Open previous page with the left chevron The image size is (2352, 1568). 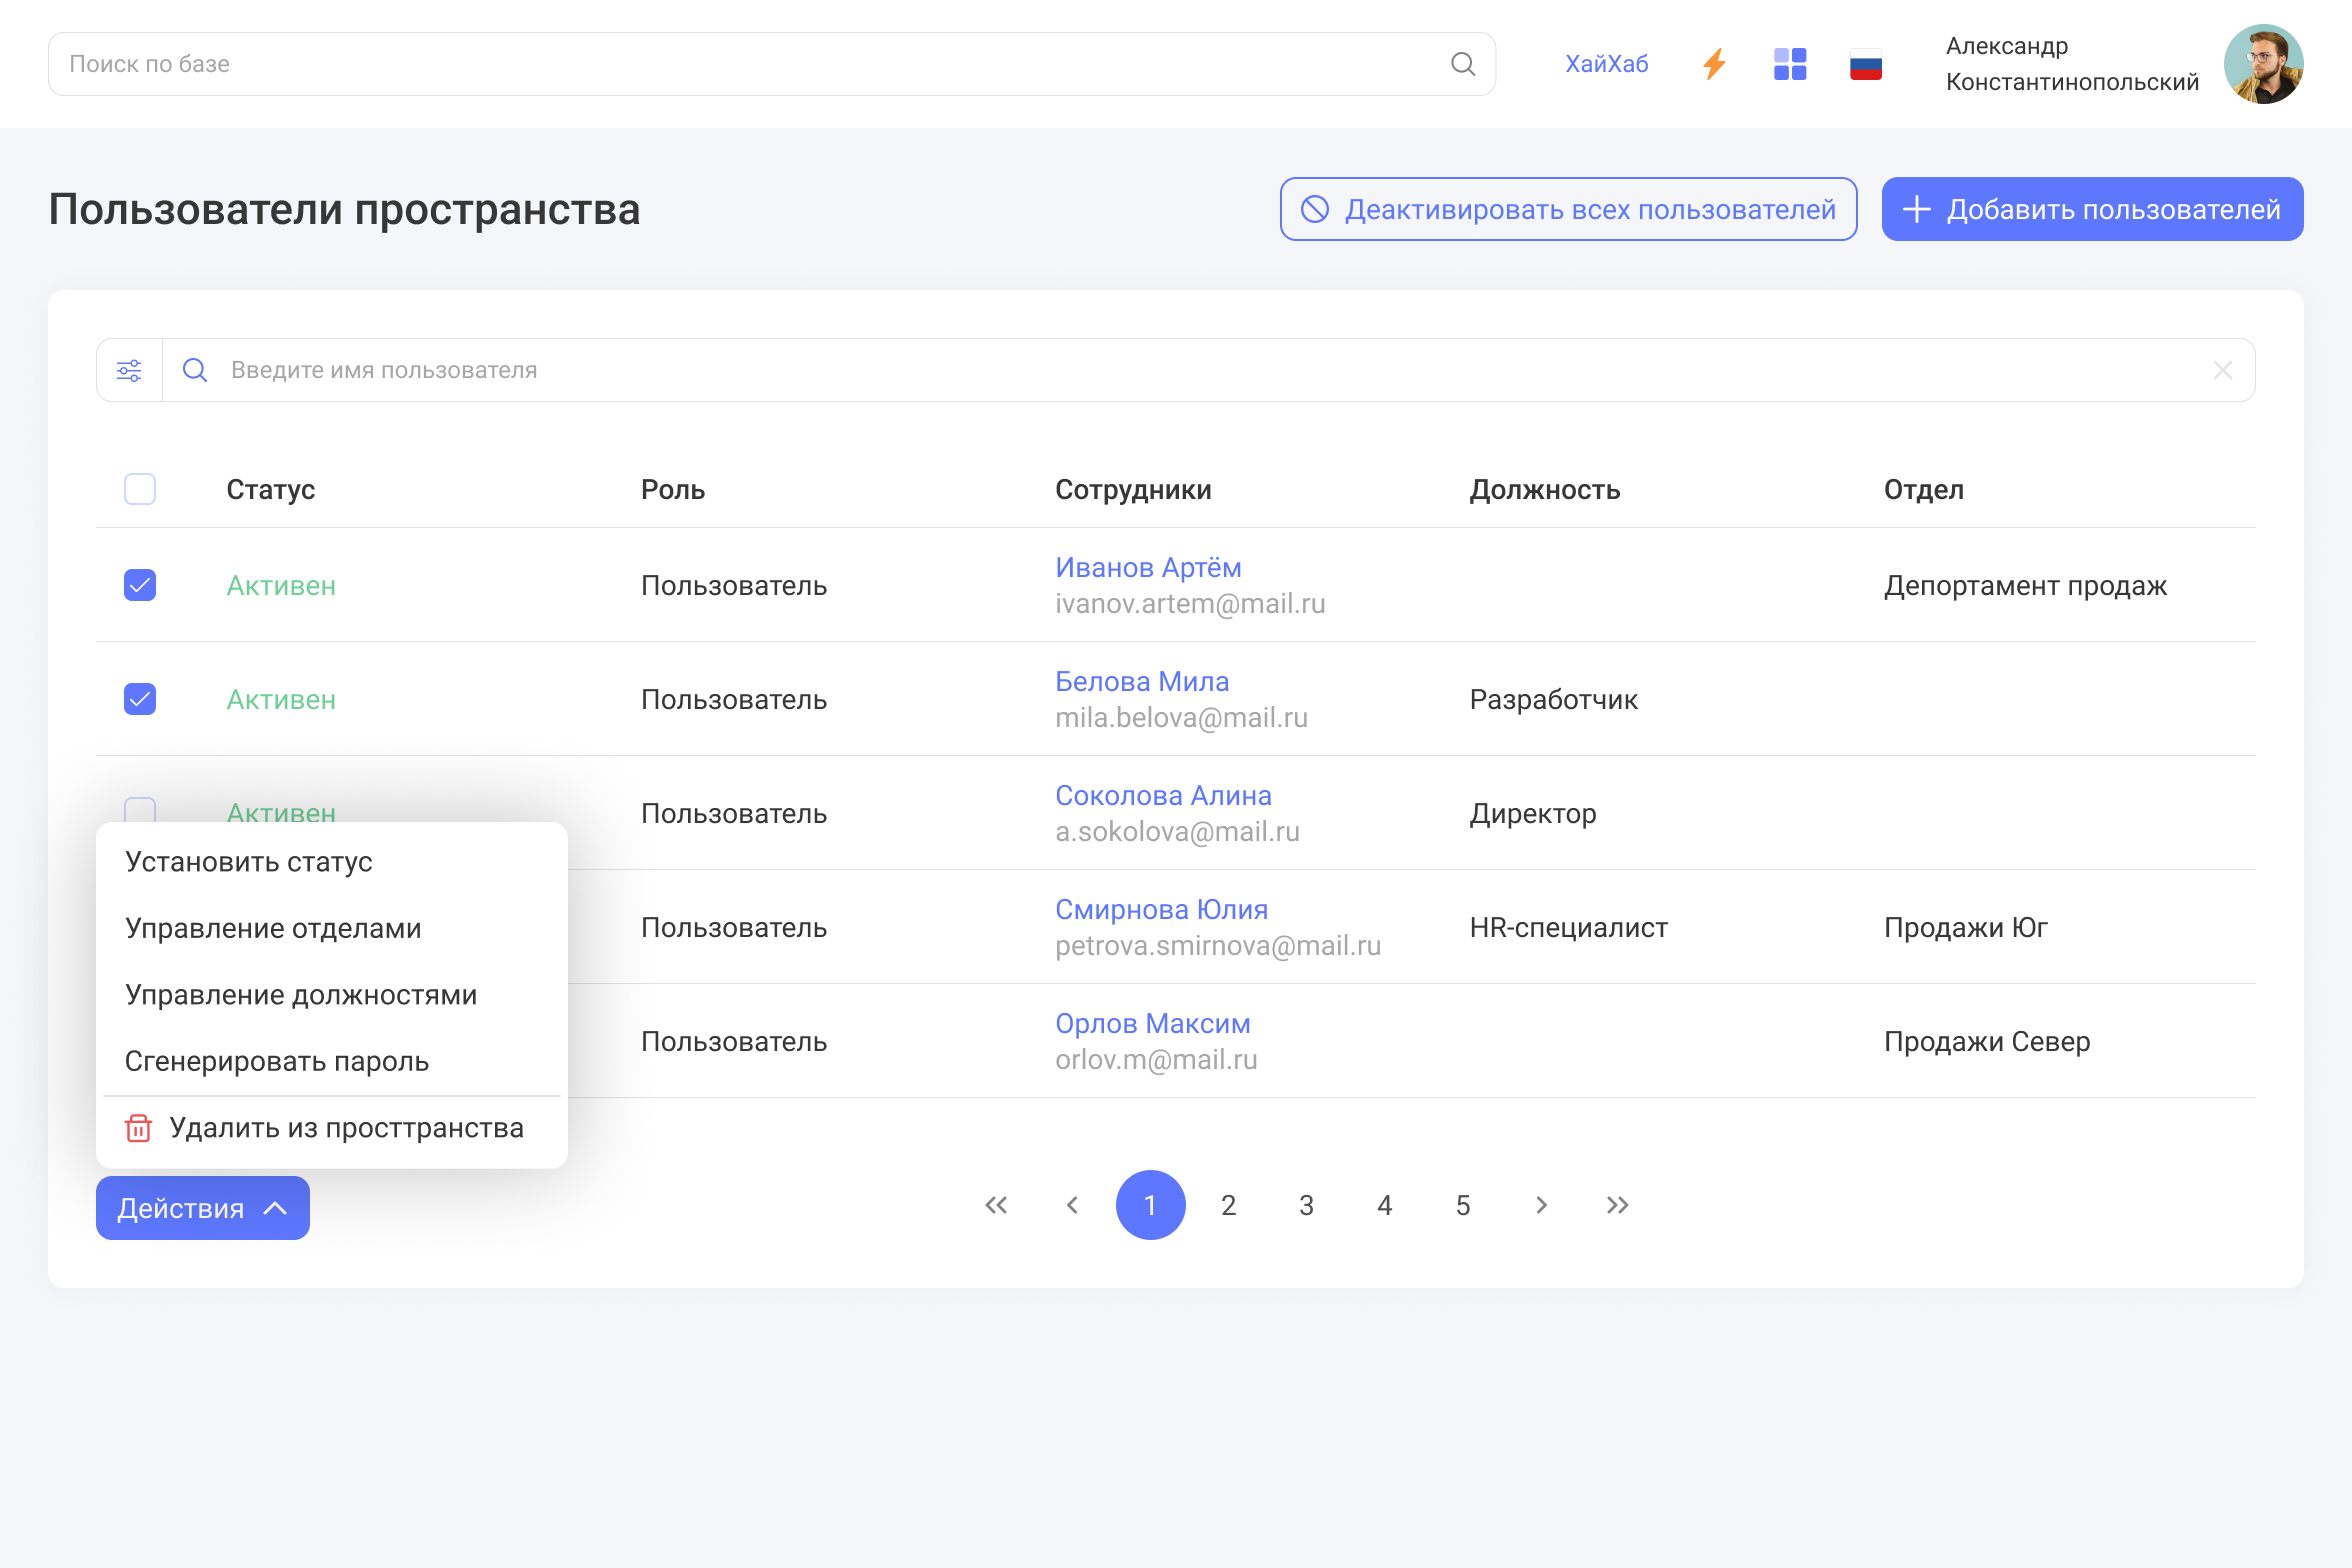[x=1073, y=1205]
